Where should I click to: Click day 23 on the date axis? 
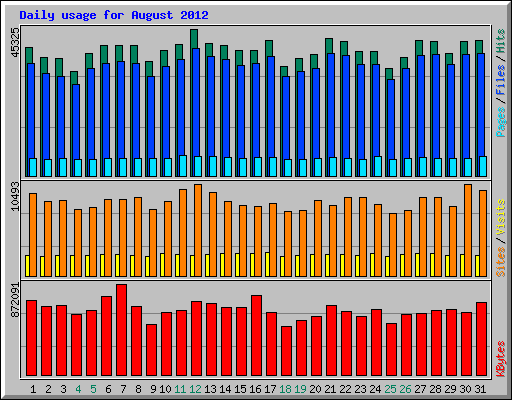point(360,389)
